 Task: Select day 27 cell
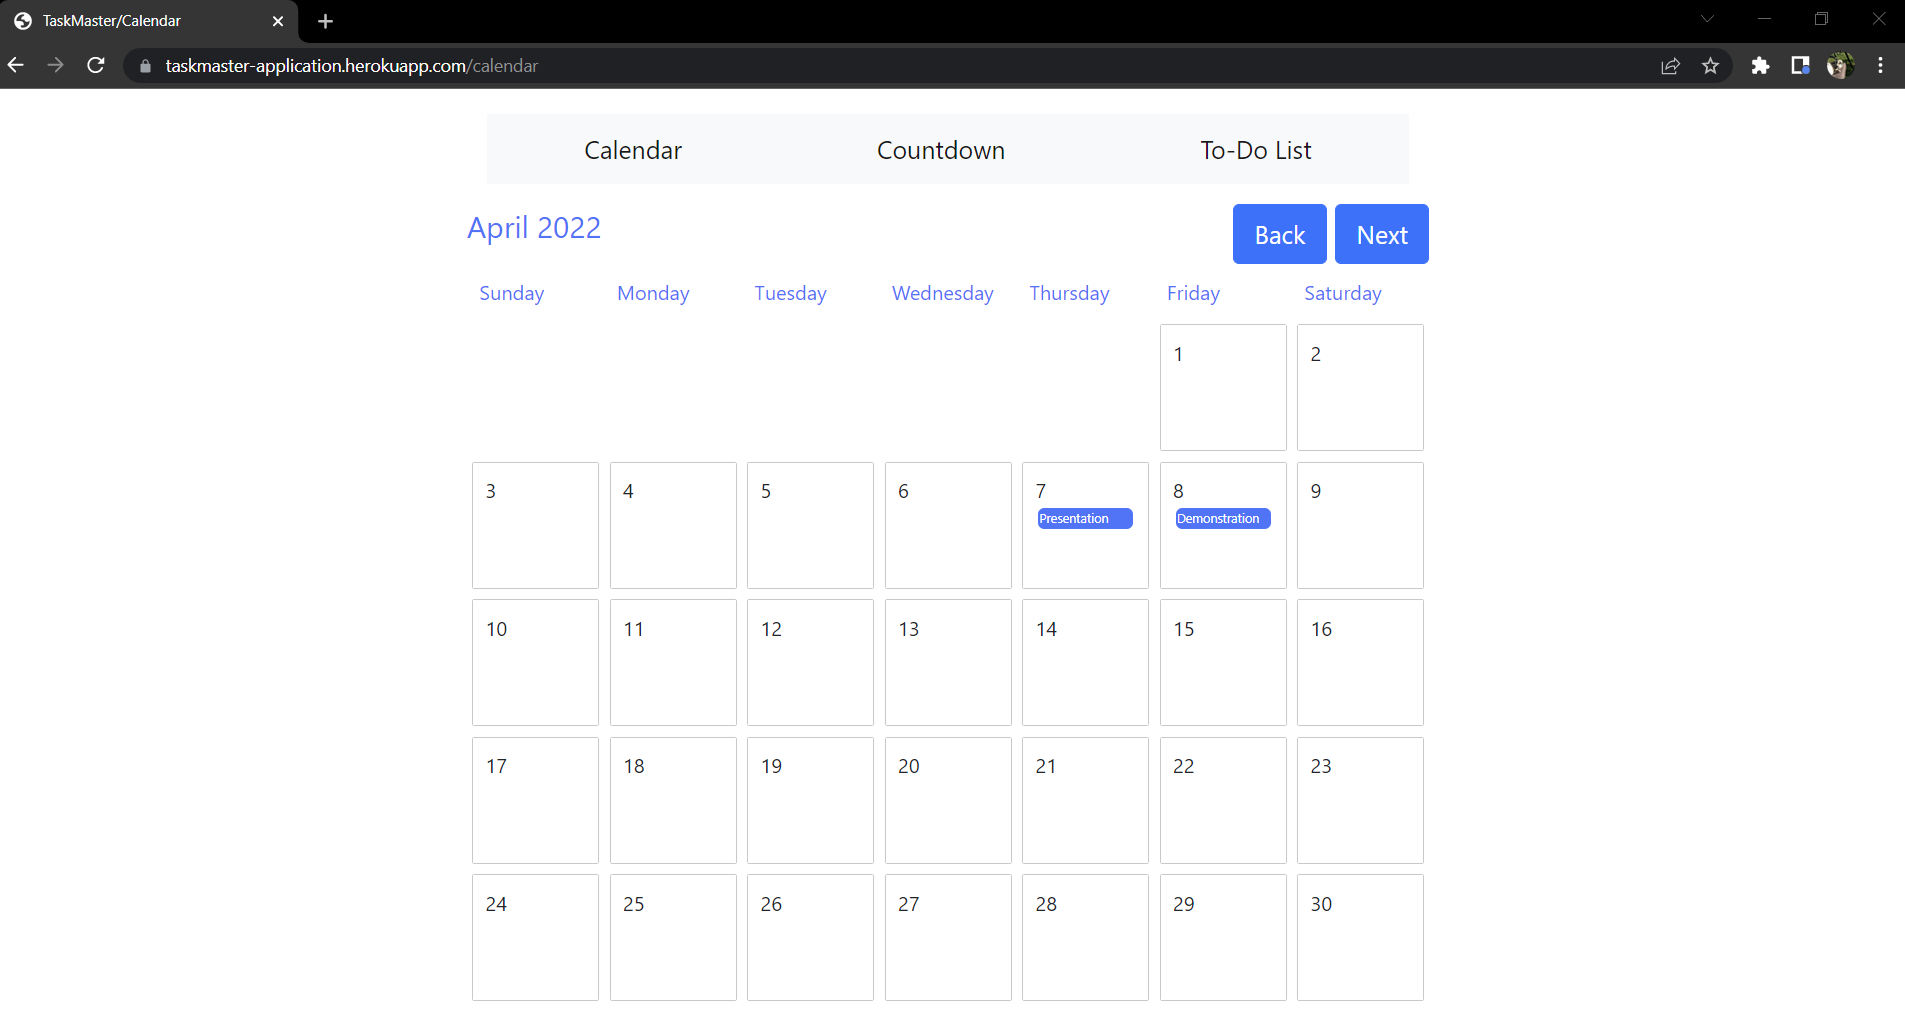coord(948,937)
